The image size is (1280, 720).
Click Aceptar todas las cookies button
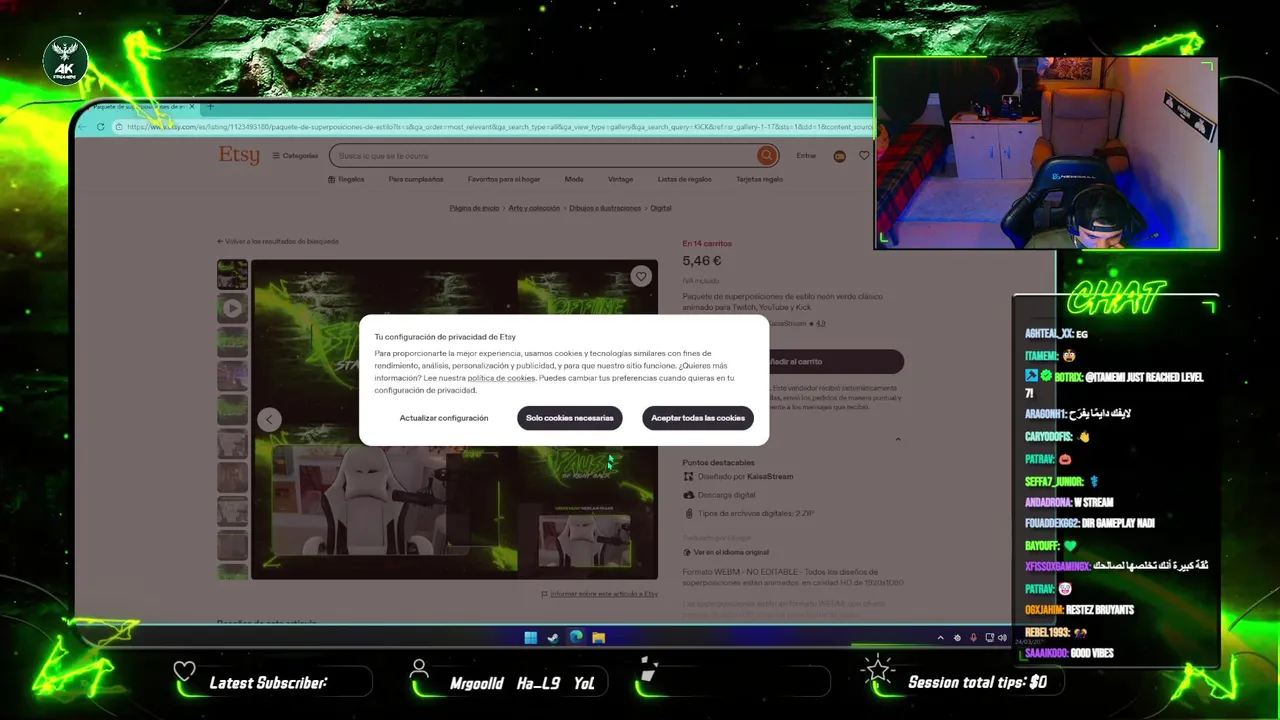(698, 418)
